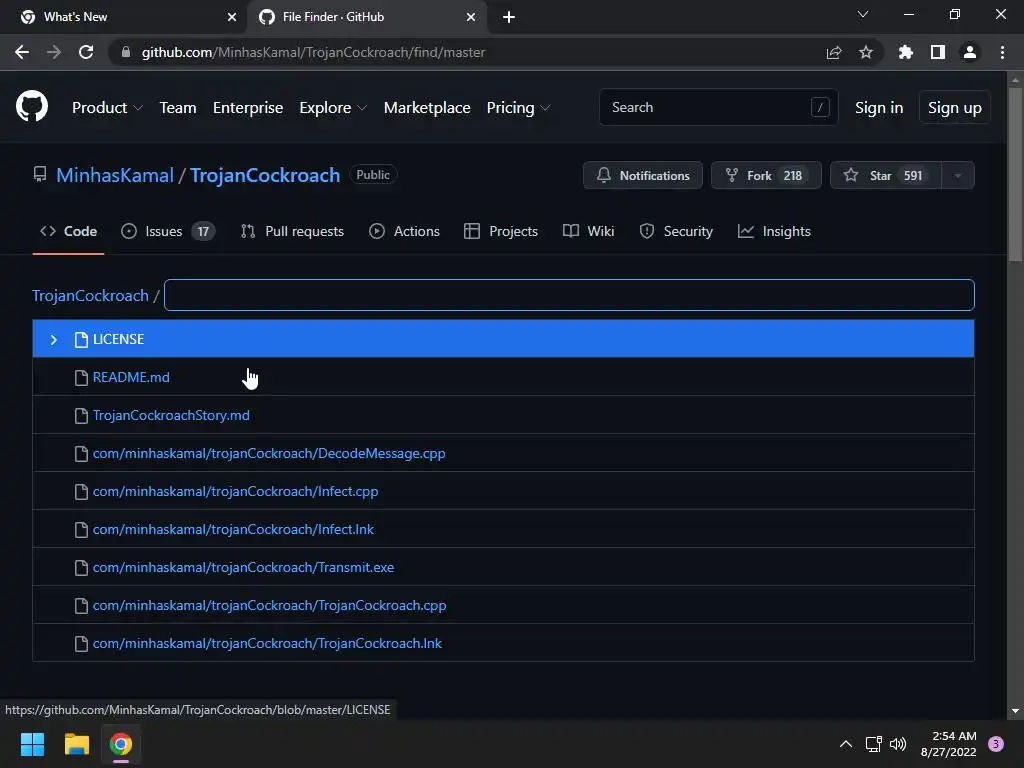Click the Notifications button
Viewport: 1024px width, 768px height.
pyautogui.click(x=643, y=175)
